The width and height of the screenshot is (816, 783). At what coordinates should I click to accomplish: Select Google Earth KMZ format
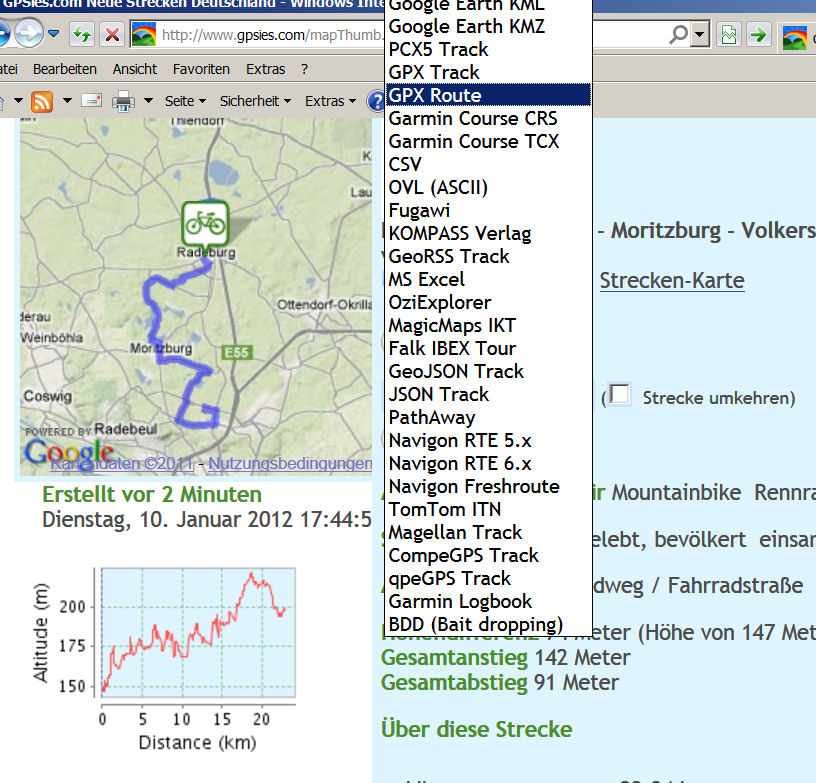pyautogui.click(x=489, y=27)
